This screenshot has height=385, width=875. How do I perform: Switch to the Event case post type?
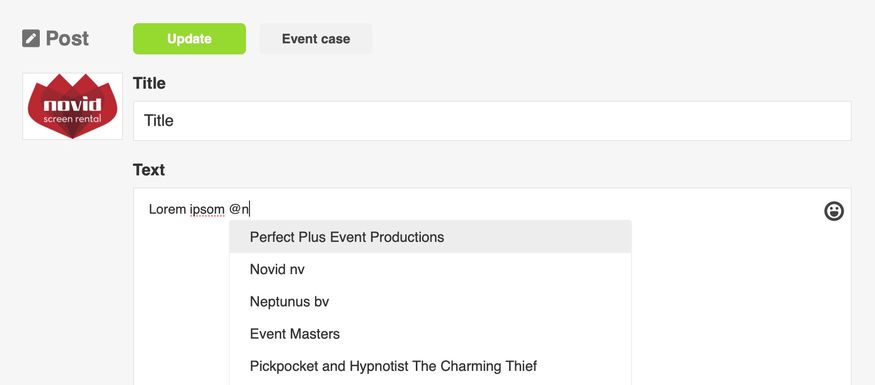coord(316,38)
